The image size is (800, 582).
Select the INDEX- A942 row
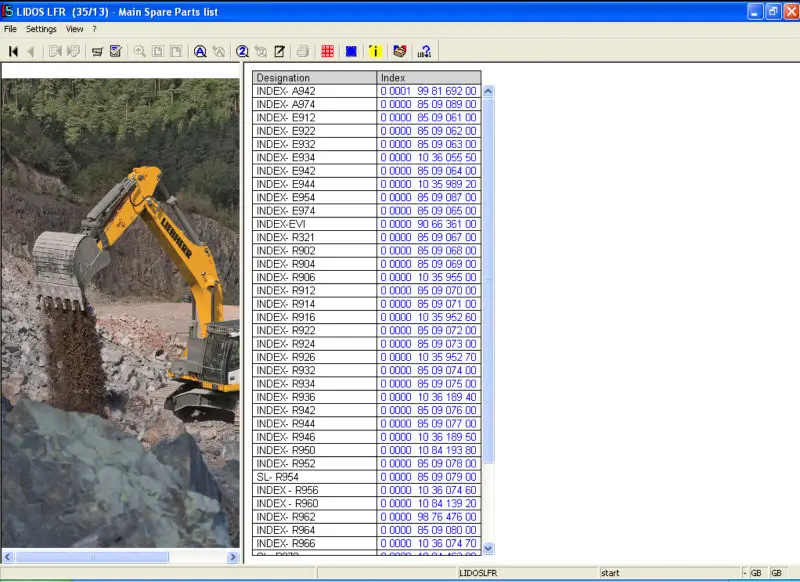tap(366, 91)
